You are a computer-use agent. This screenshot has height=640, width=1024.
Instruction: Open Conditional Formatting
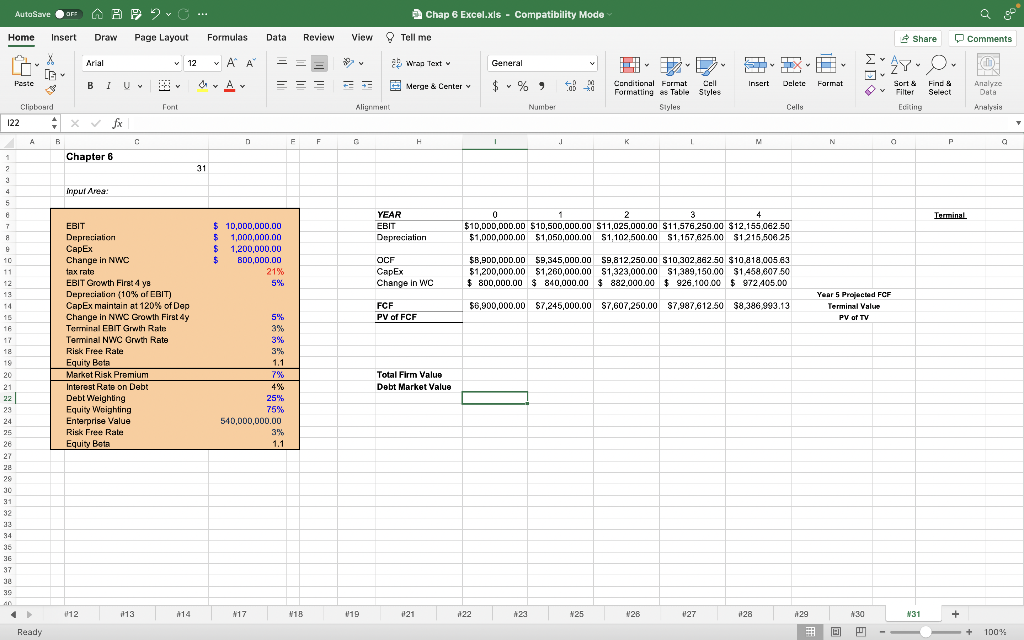coord(633,75)
